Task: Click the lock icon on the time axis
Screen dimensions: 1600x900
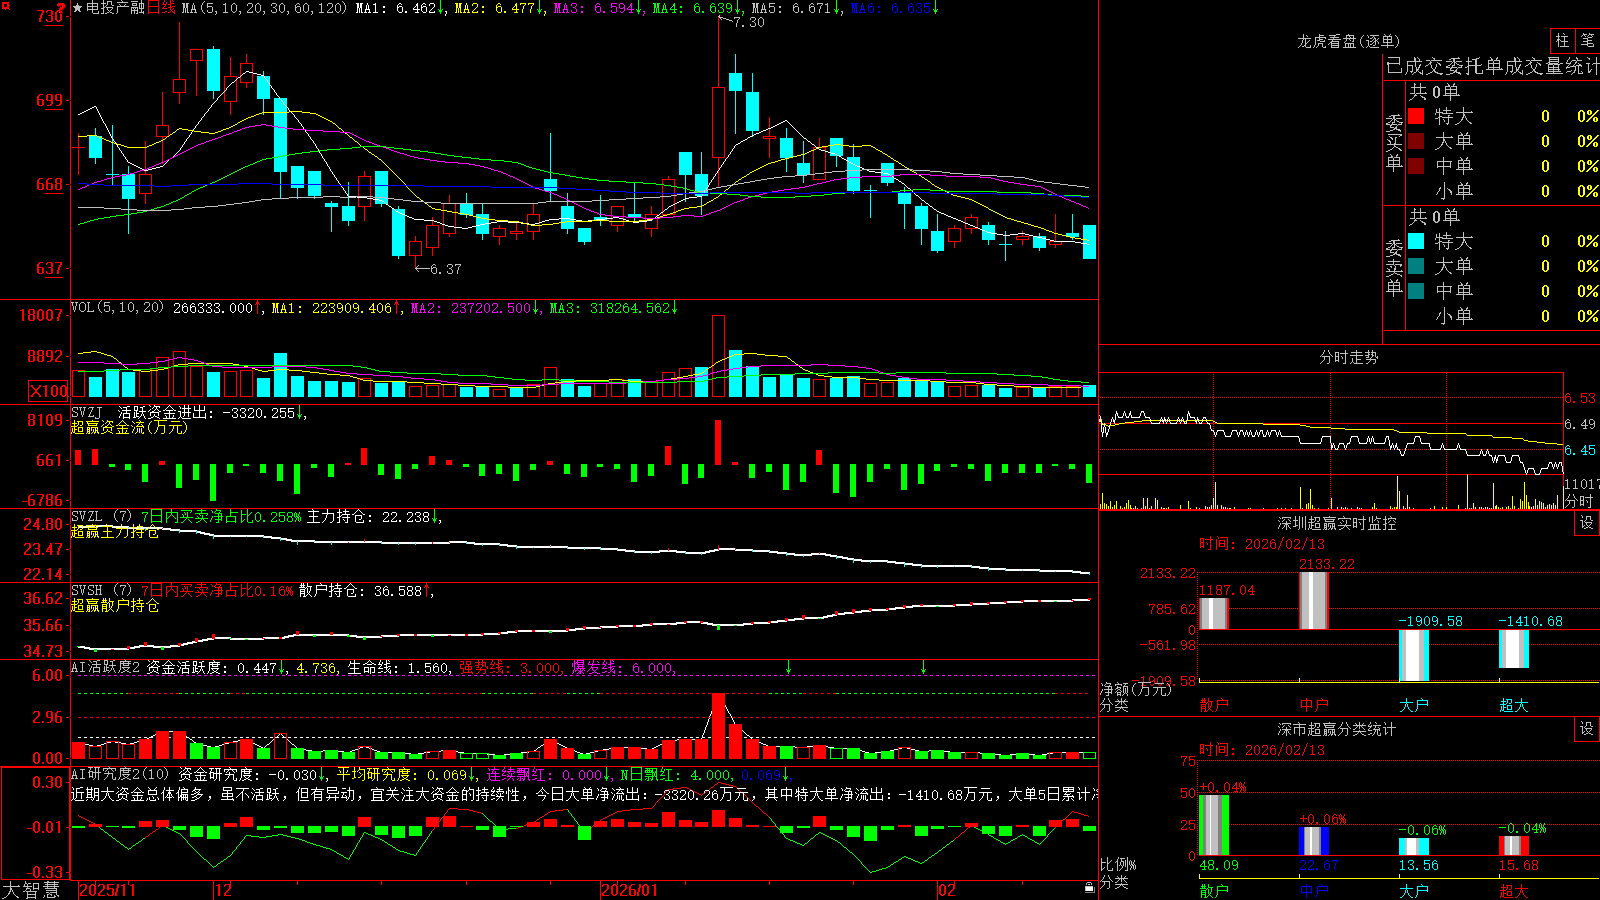Action: click(1089, 888)
